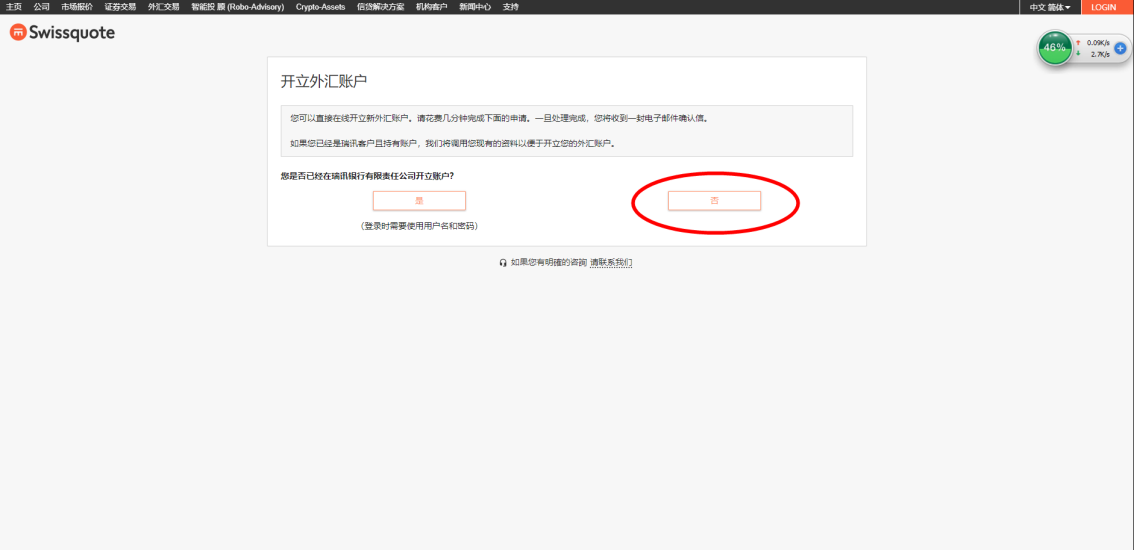This screenshot has height=550, width=1134.
Task: Open the 市场报价 menu item
Action: click(x=77, y=7)
